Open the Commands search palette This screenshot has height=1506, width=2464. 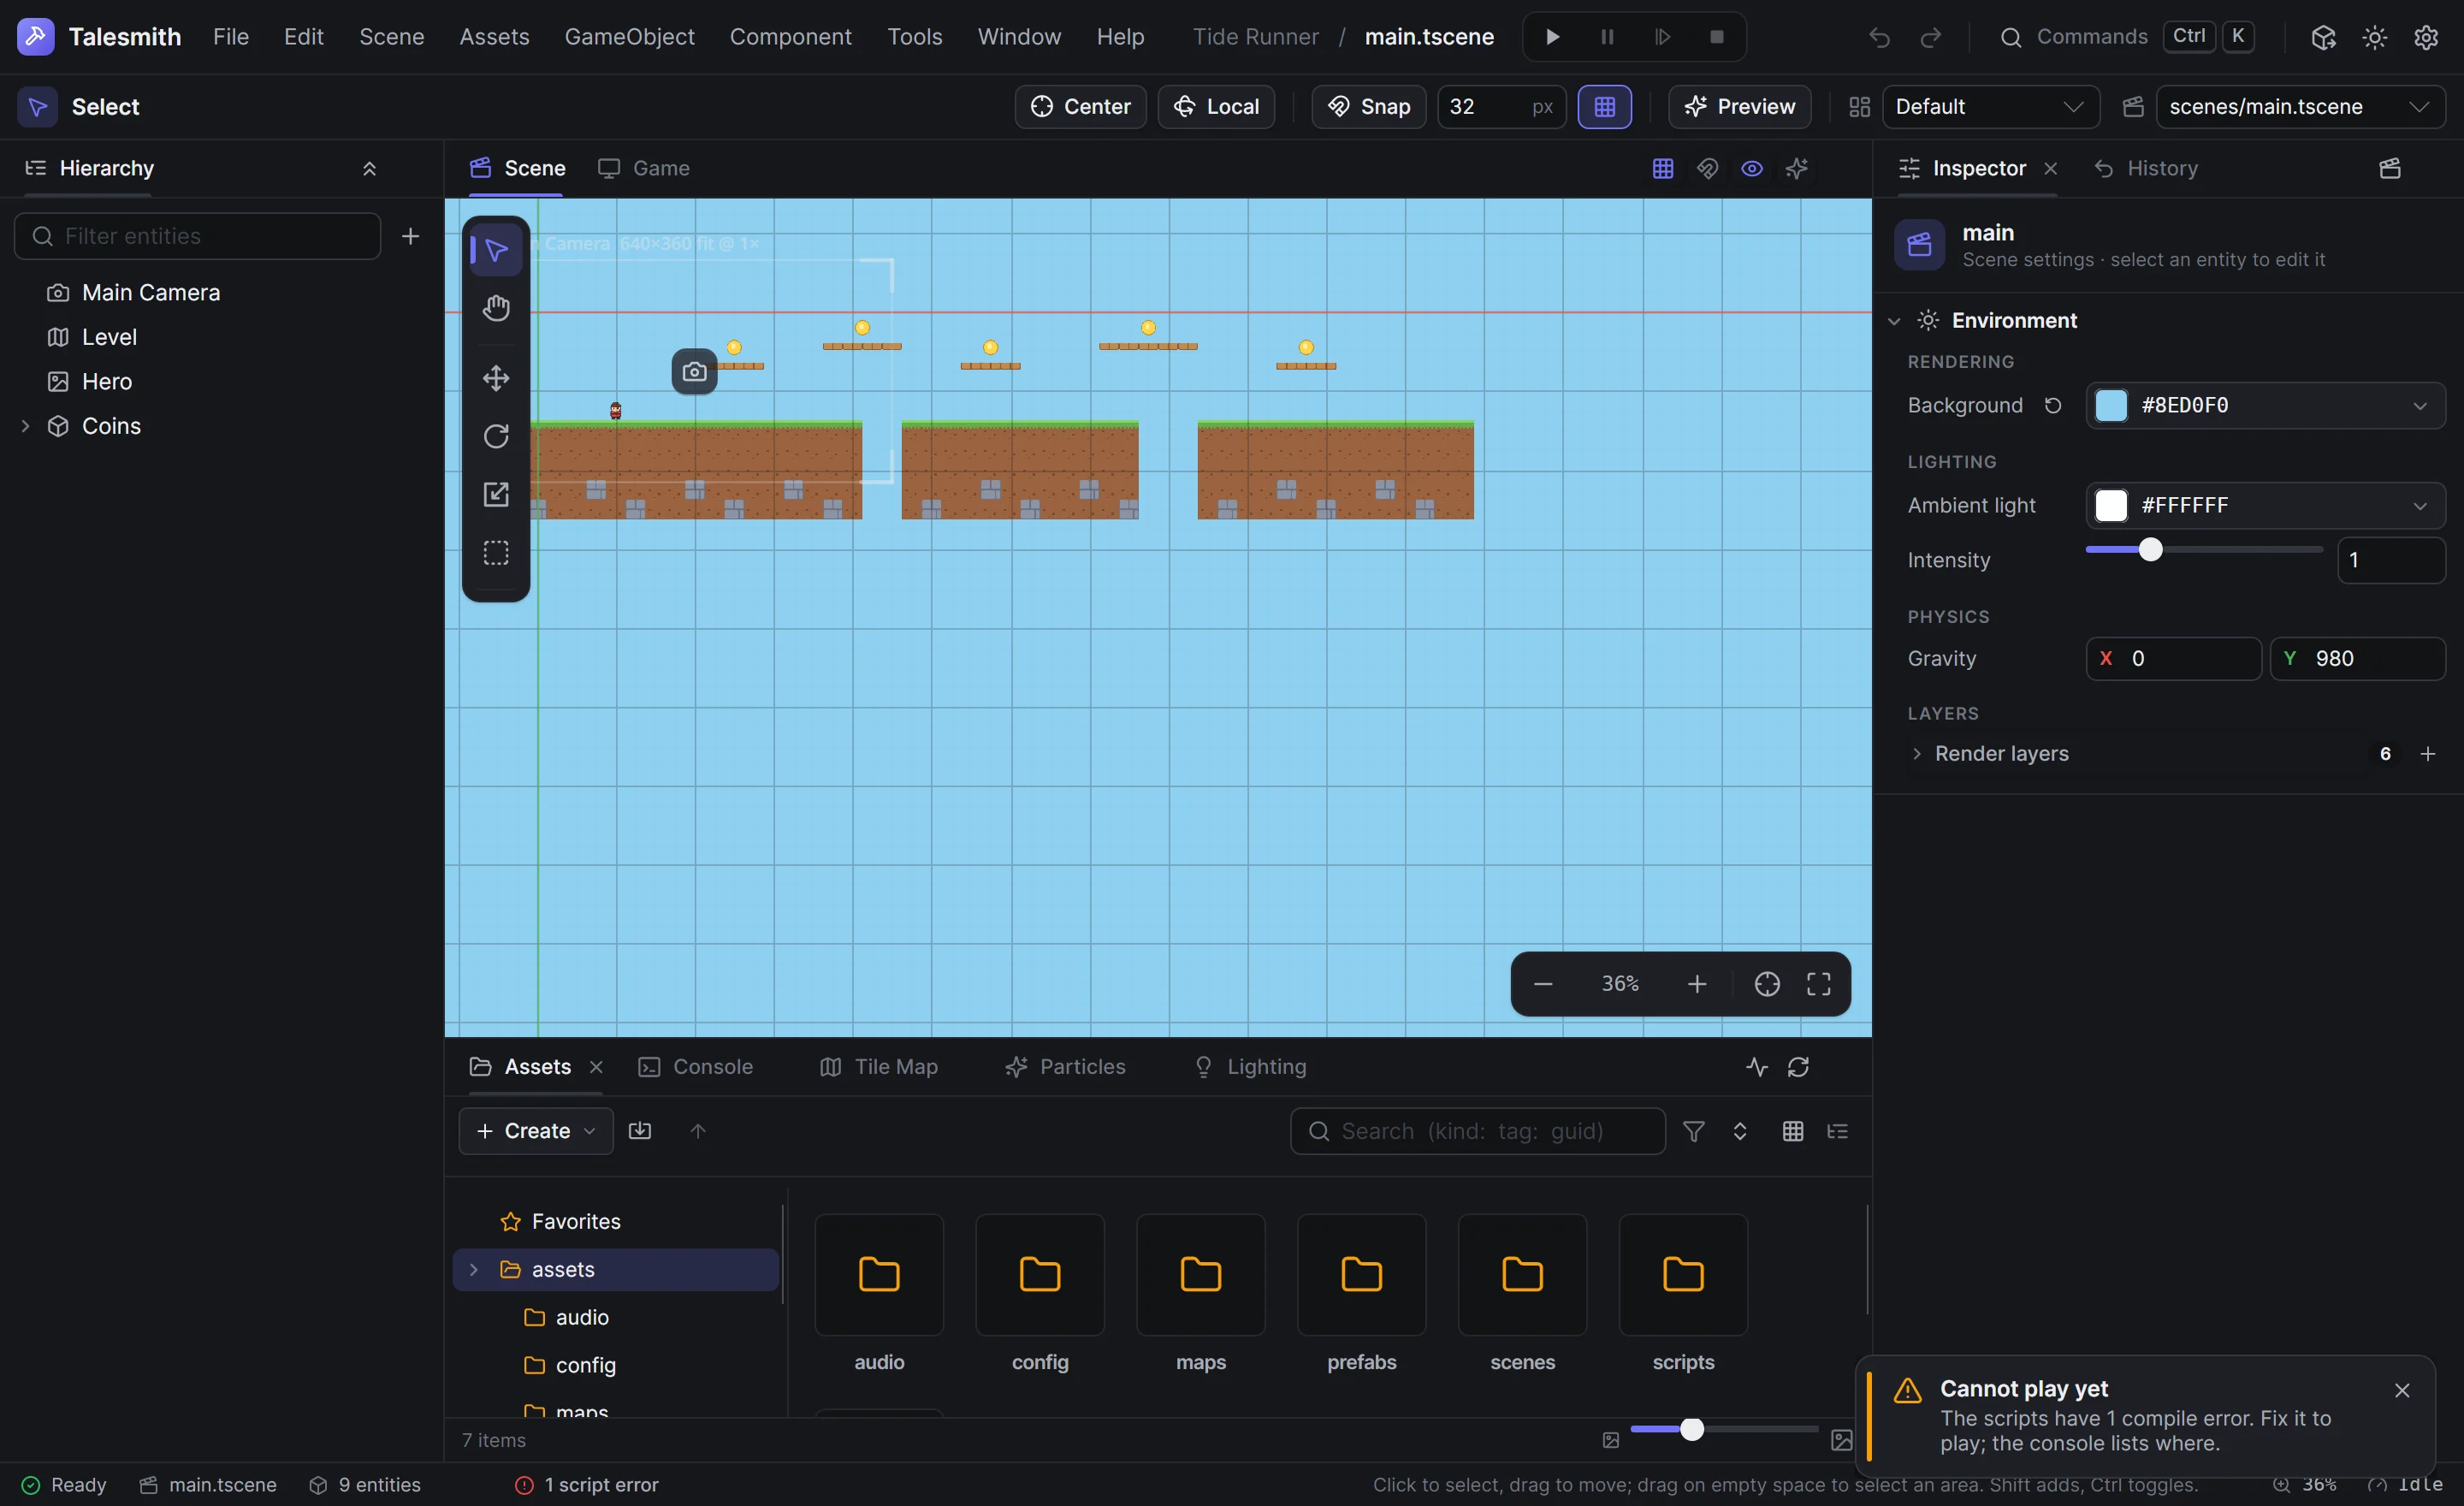2126,37
